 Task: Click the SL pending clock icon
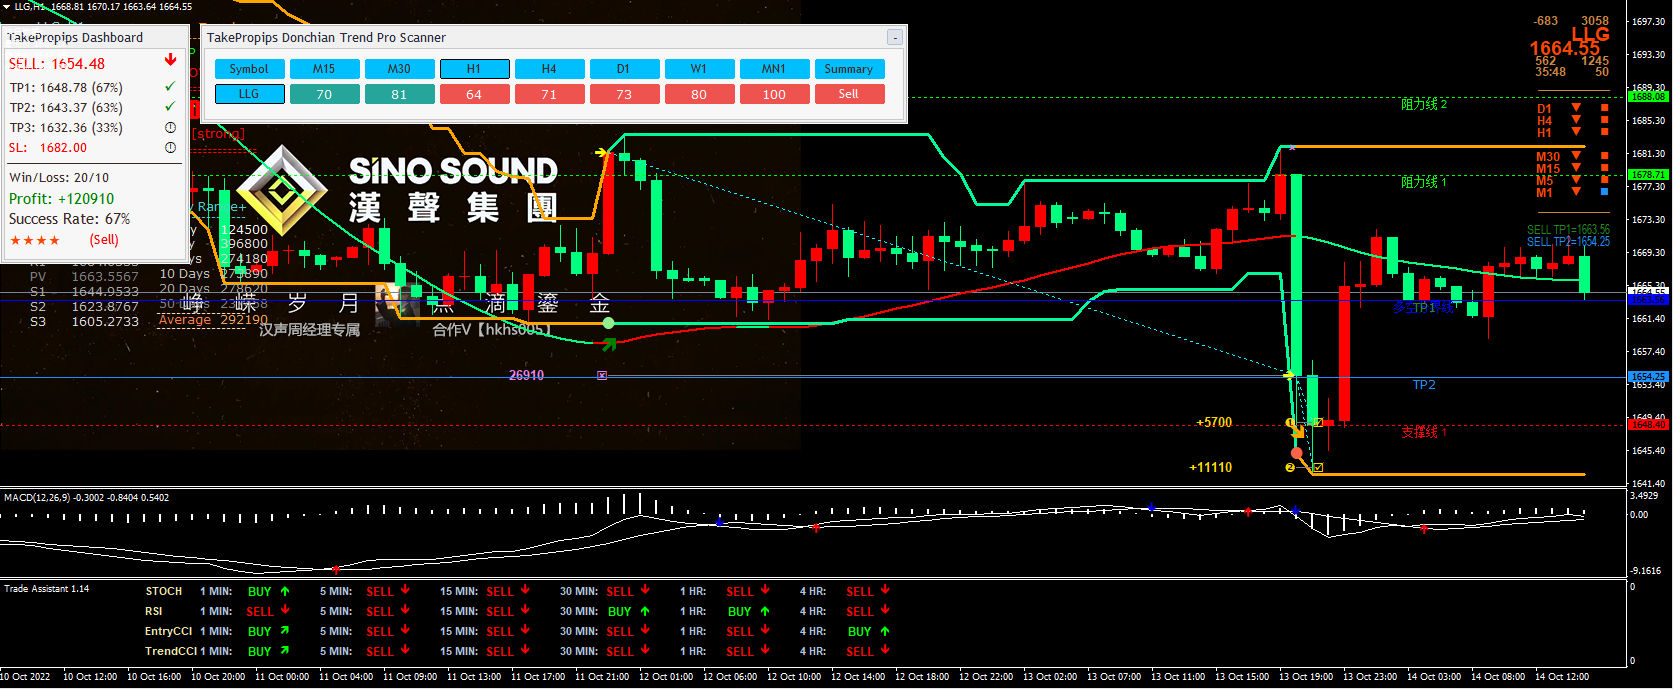pyautogui.click(x=170, y=147)
